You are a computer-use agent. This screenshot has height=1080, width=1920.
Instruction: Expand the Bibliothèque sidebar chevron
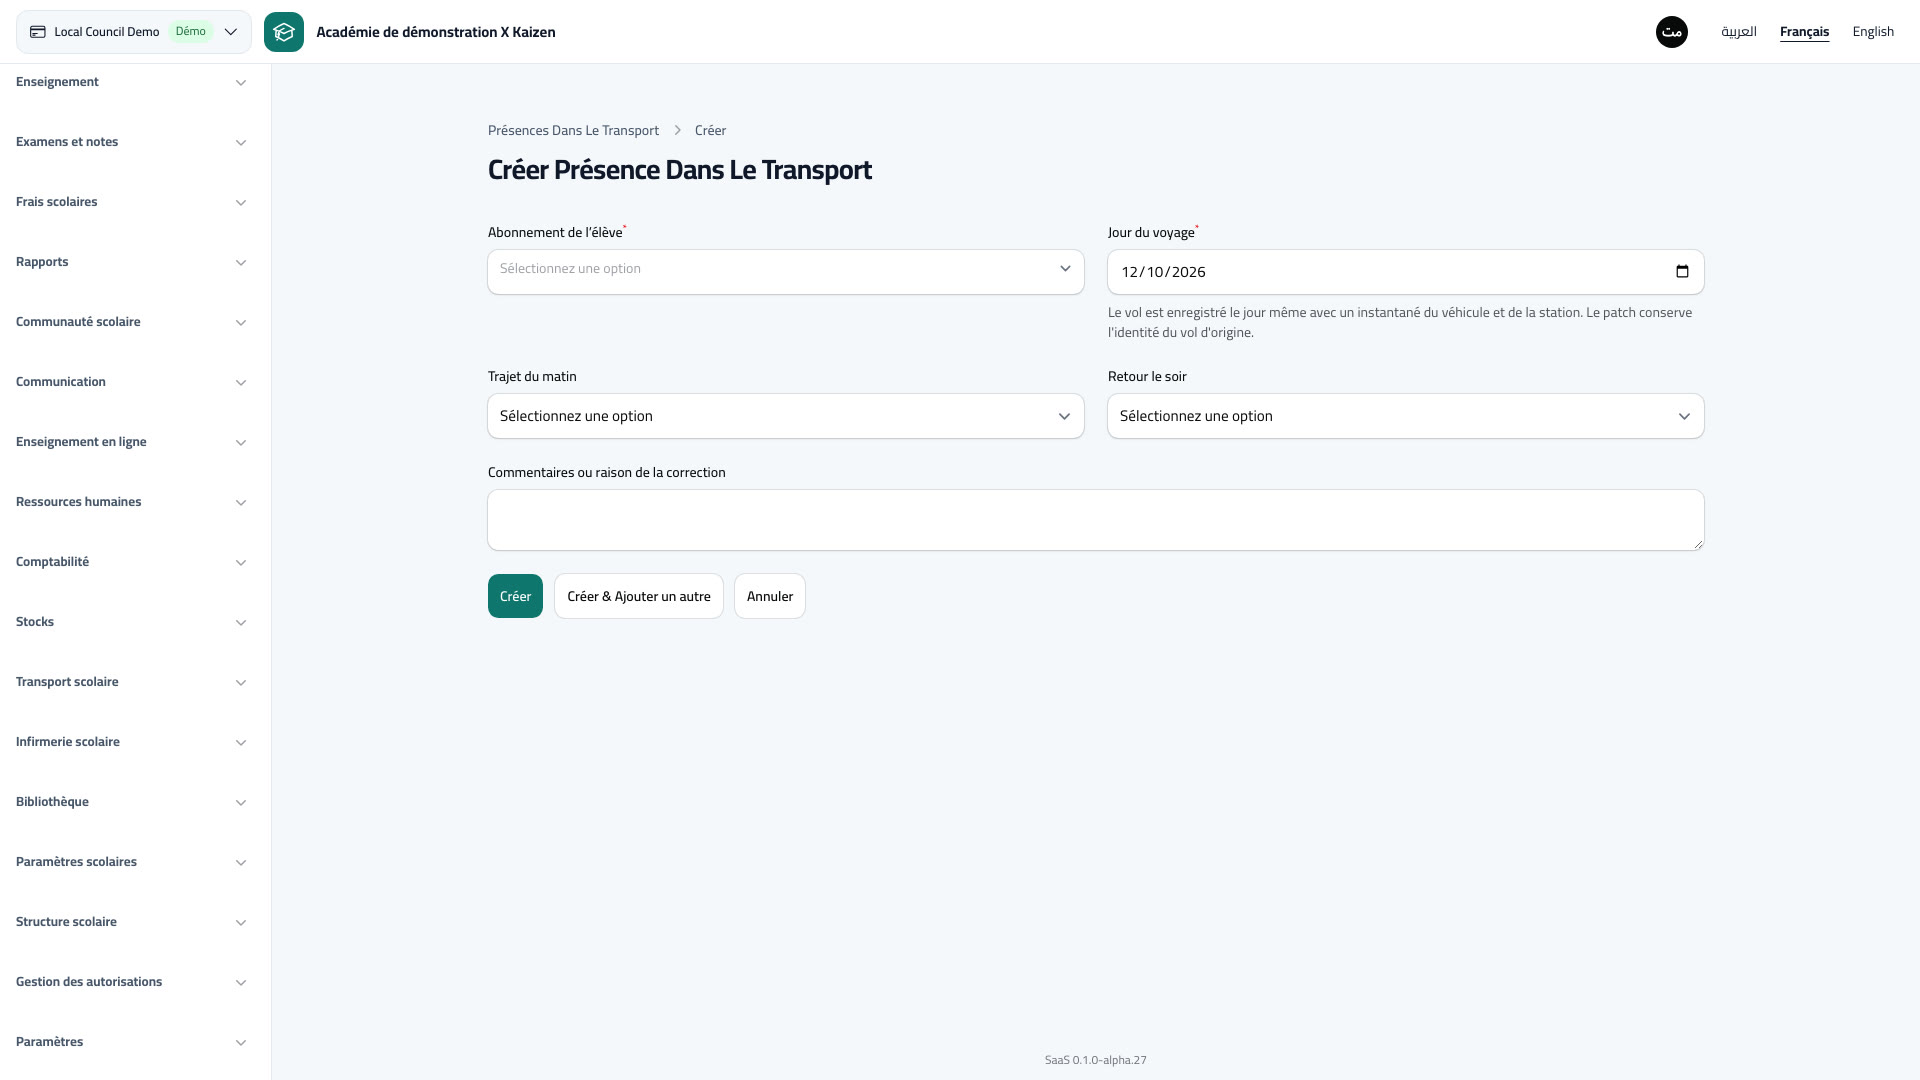[241, 803]
